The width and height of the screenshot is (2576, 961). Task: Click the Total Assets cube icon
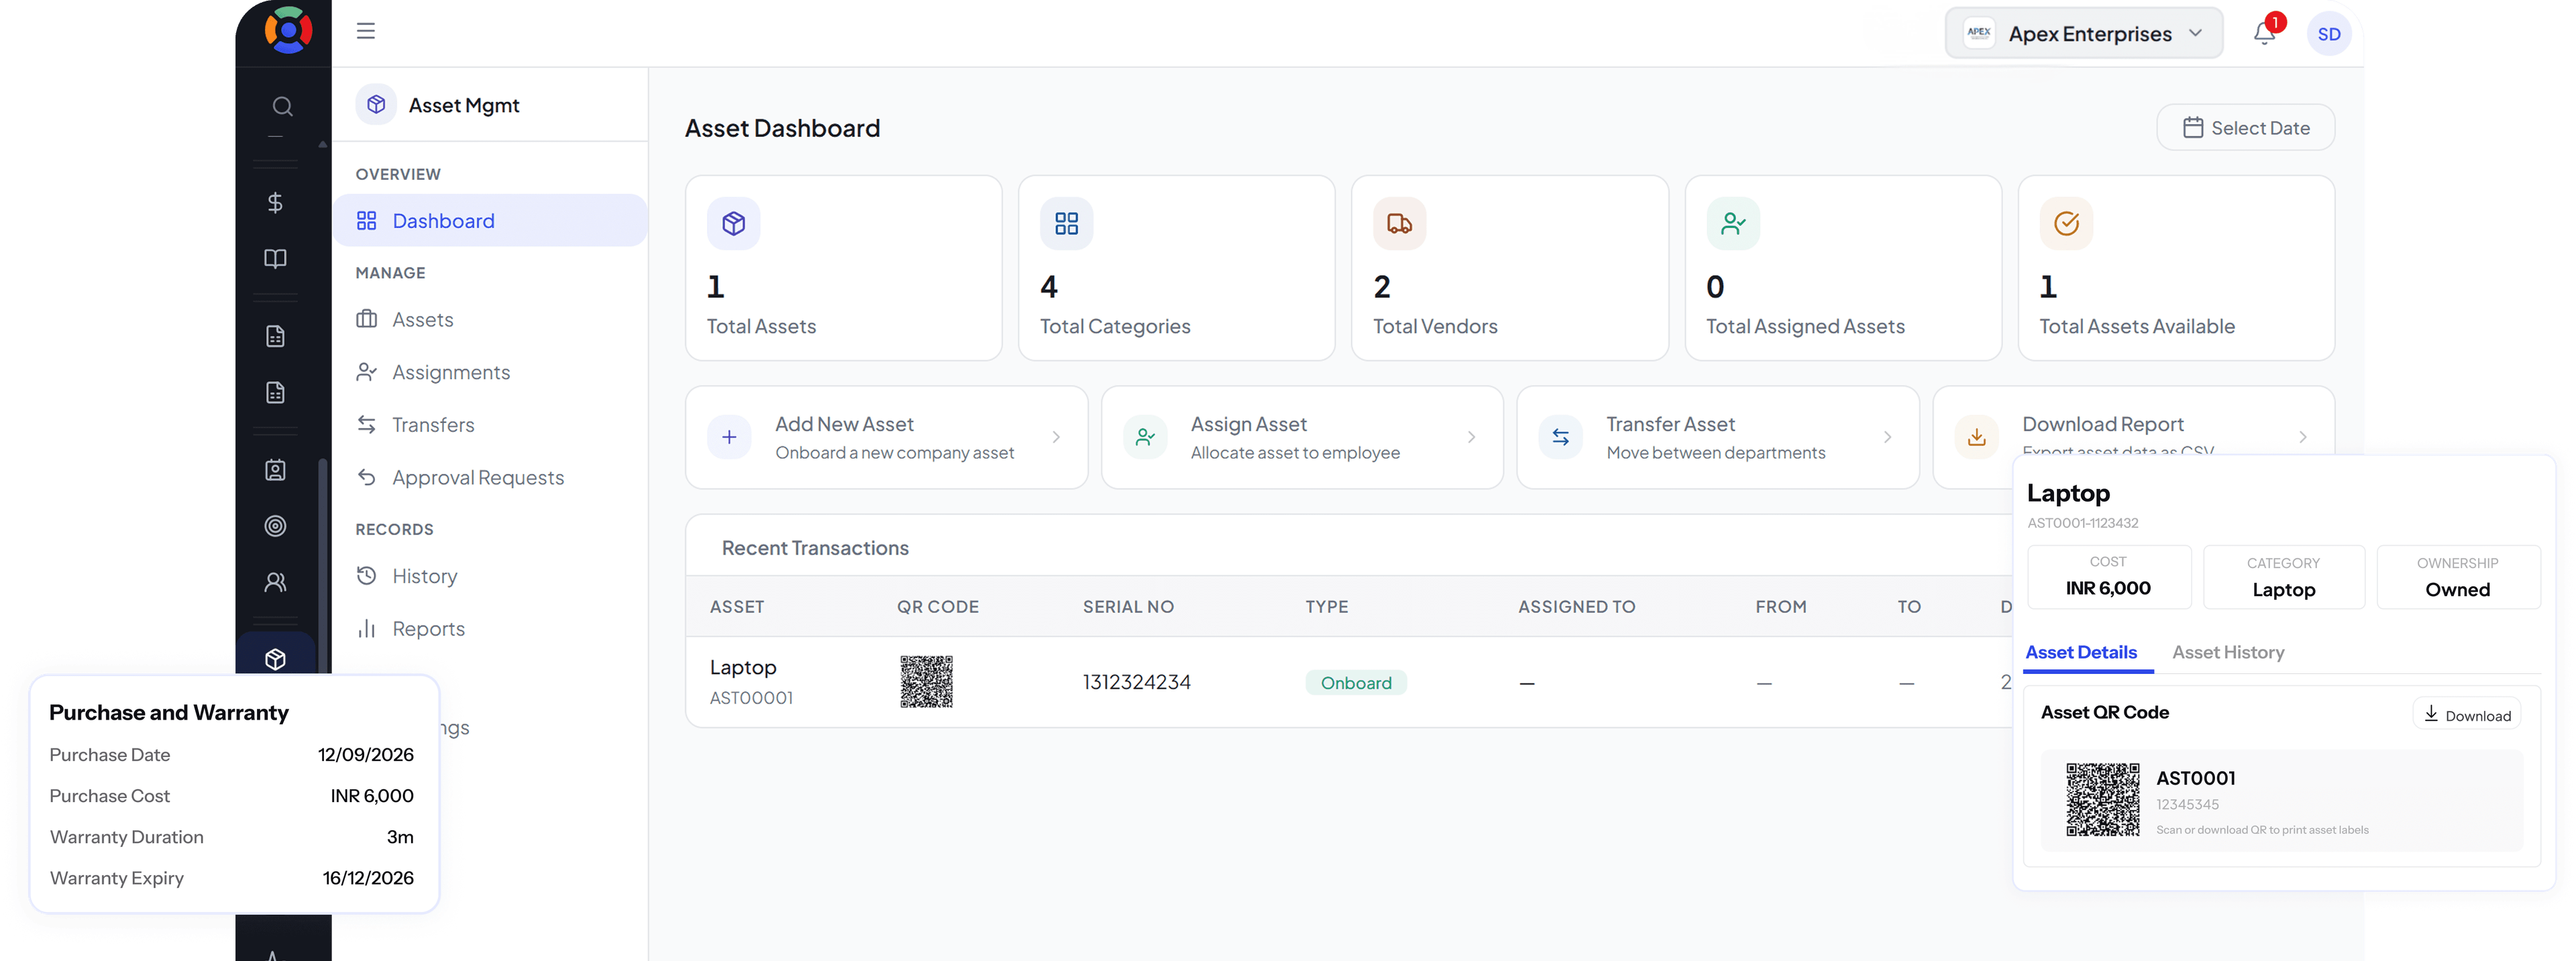point(734,223)
